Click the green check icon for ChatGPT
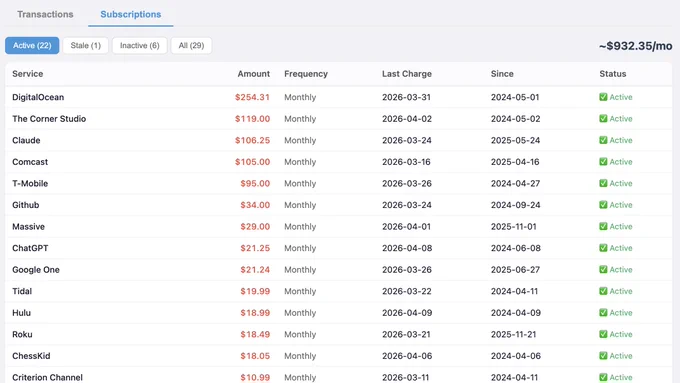This screenshot has height=383, width=680. tap(603, 248)
